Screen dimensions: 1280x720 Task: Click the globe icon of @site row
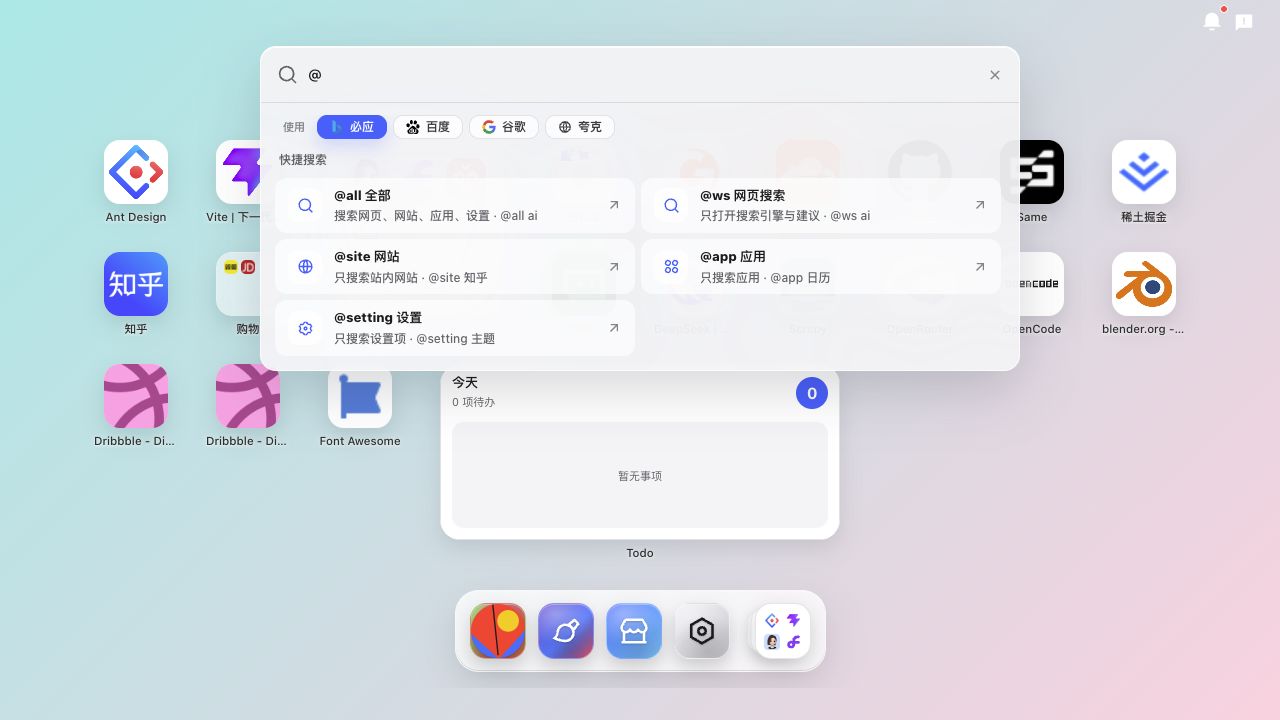click(306, 267)
